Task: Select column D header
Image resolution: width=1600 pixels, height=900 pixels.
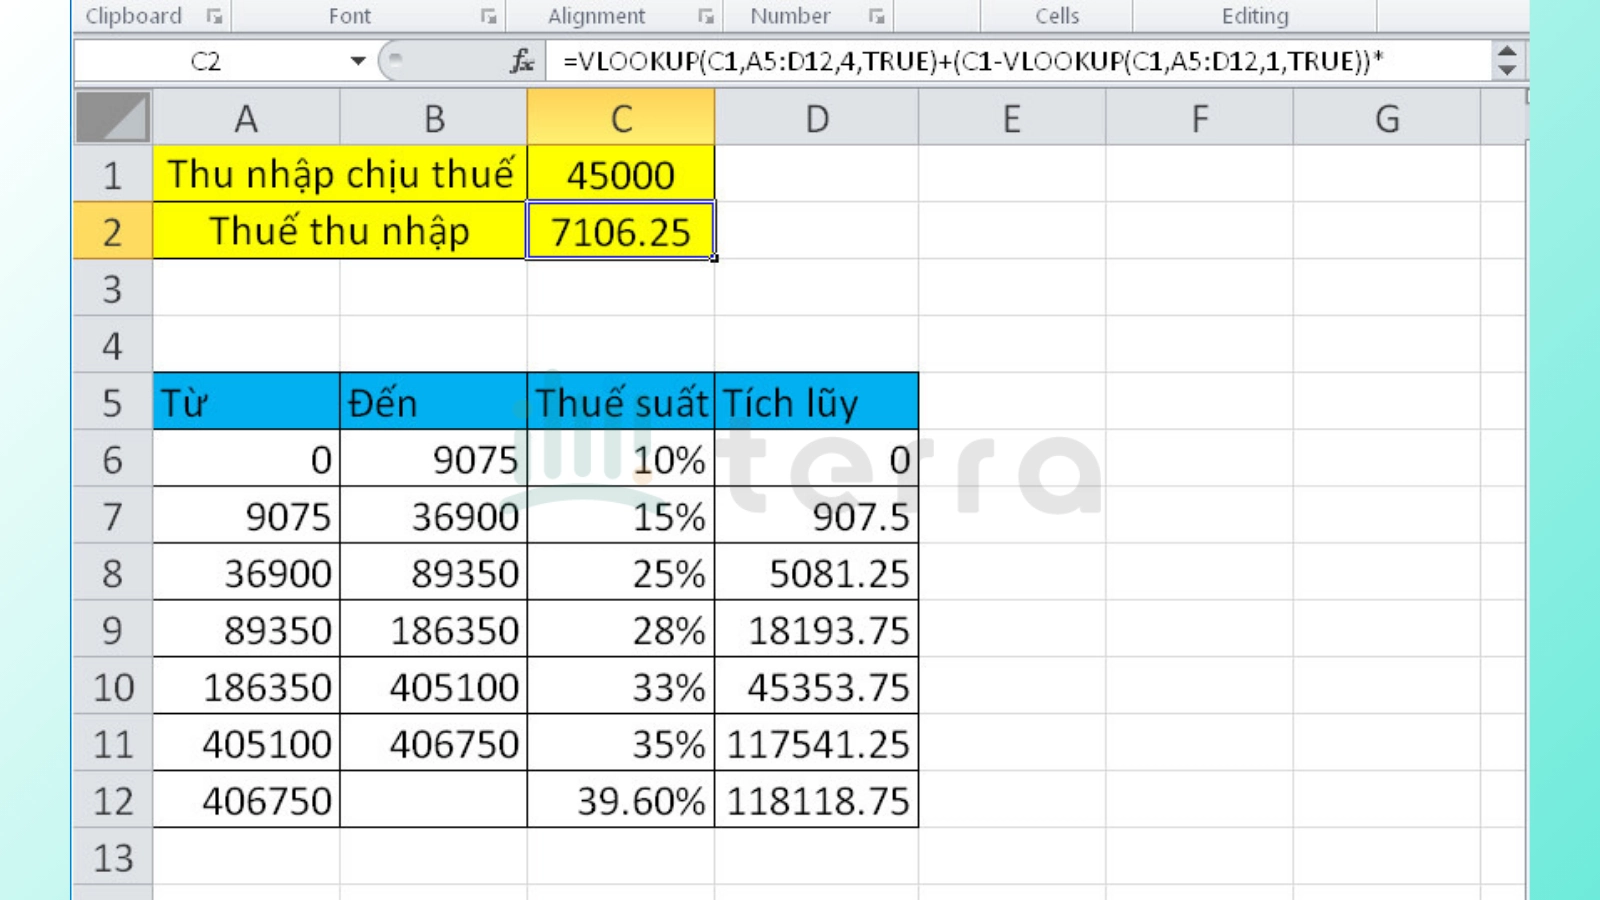Action: tap(817, 118)
